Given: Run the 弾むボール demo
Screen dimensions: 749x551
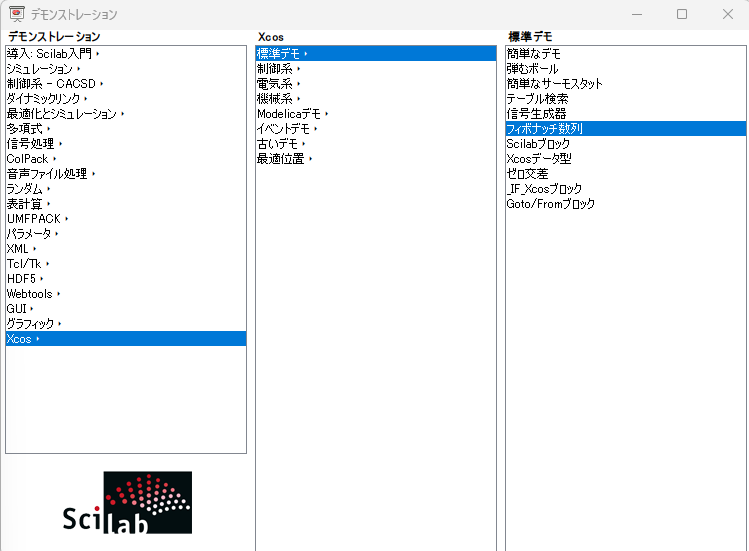Looking at the screenshot, I should (626, 69).
